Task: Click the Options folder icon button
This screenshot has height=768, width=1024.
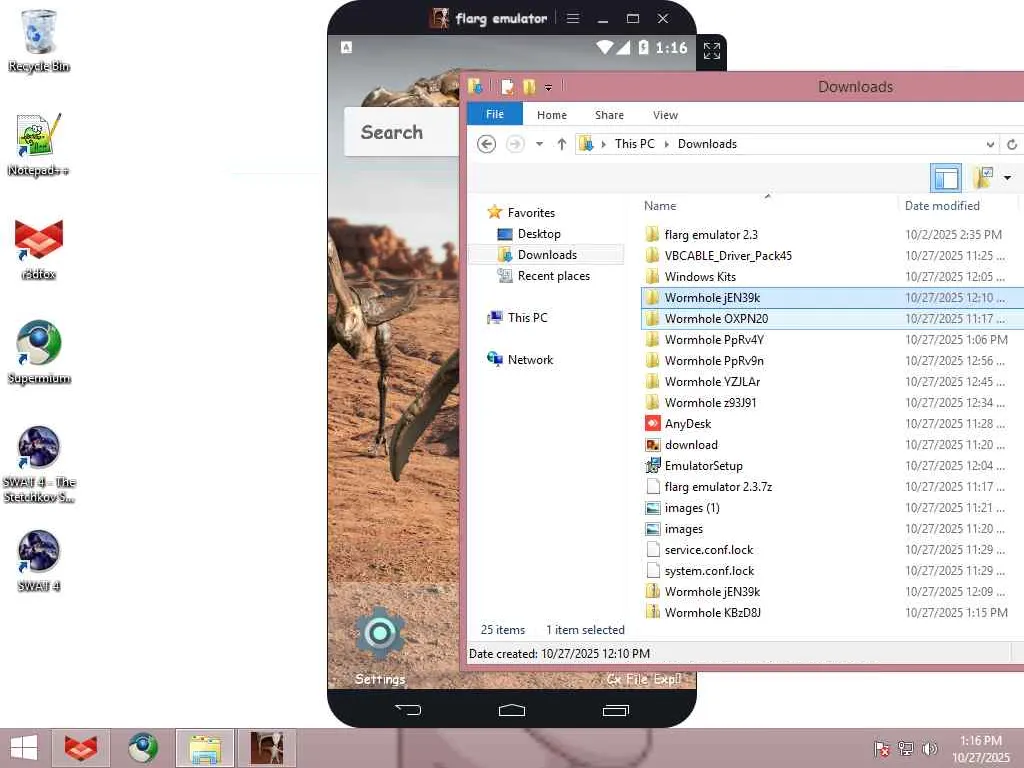Action: coord(984,178)
